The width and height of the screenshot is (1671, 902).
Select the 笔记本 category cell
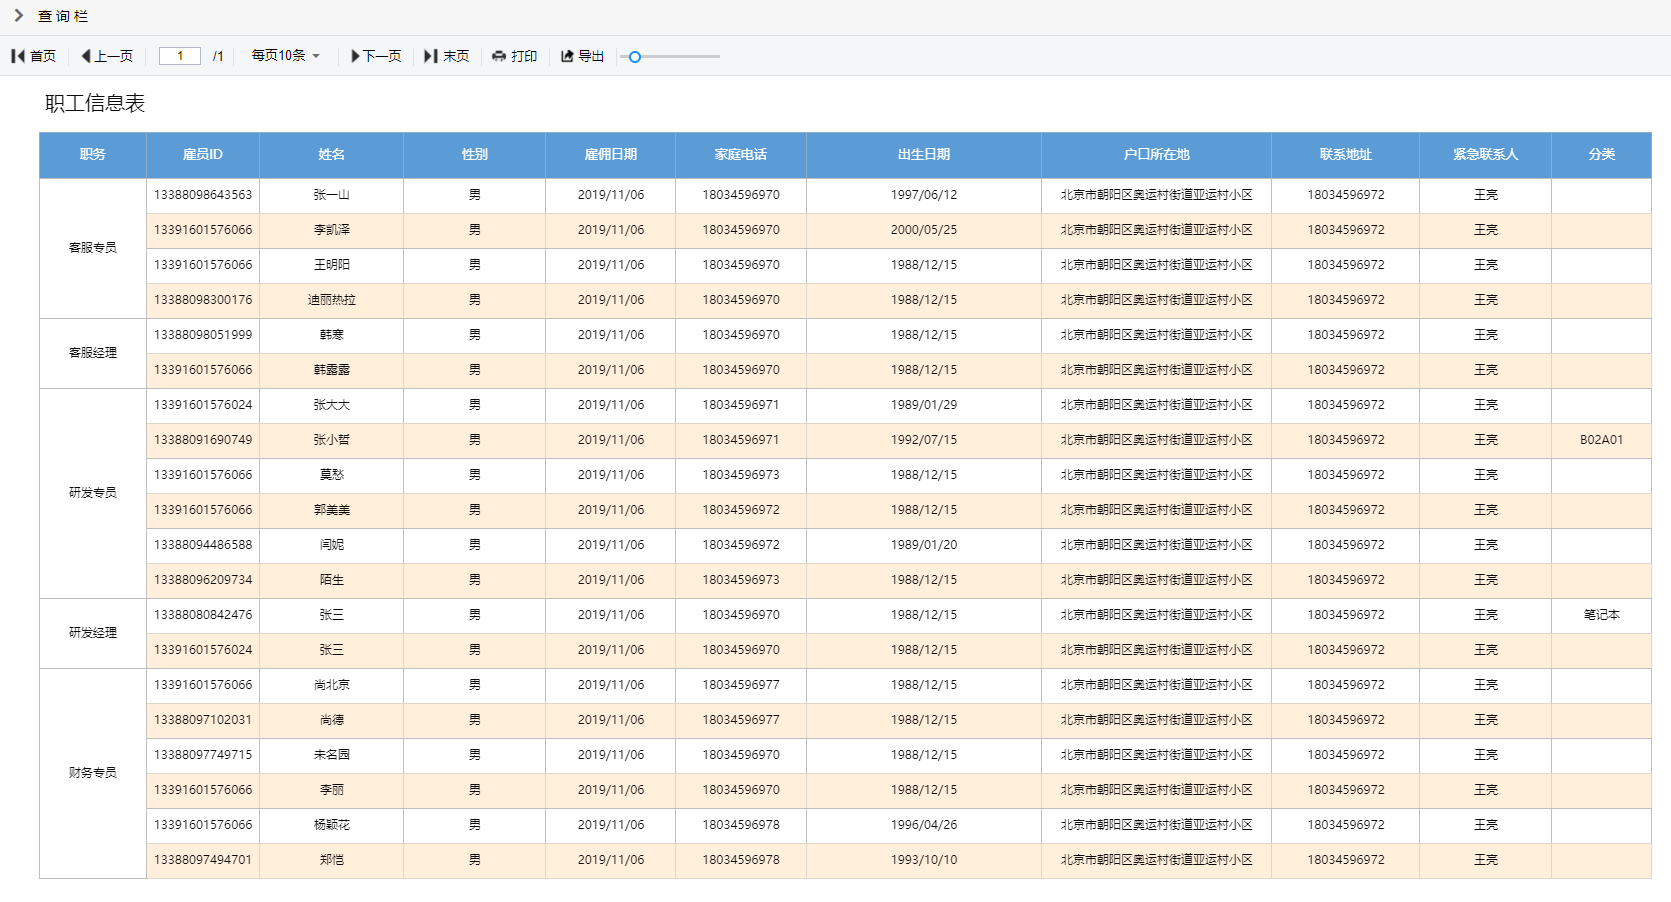[x=1600, y=615]
